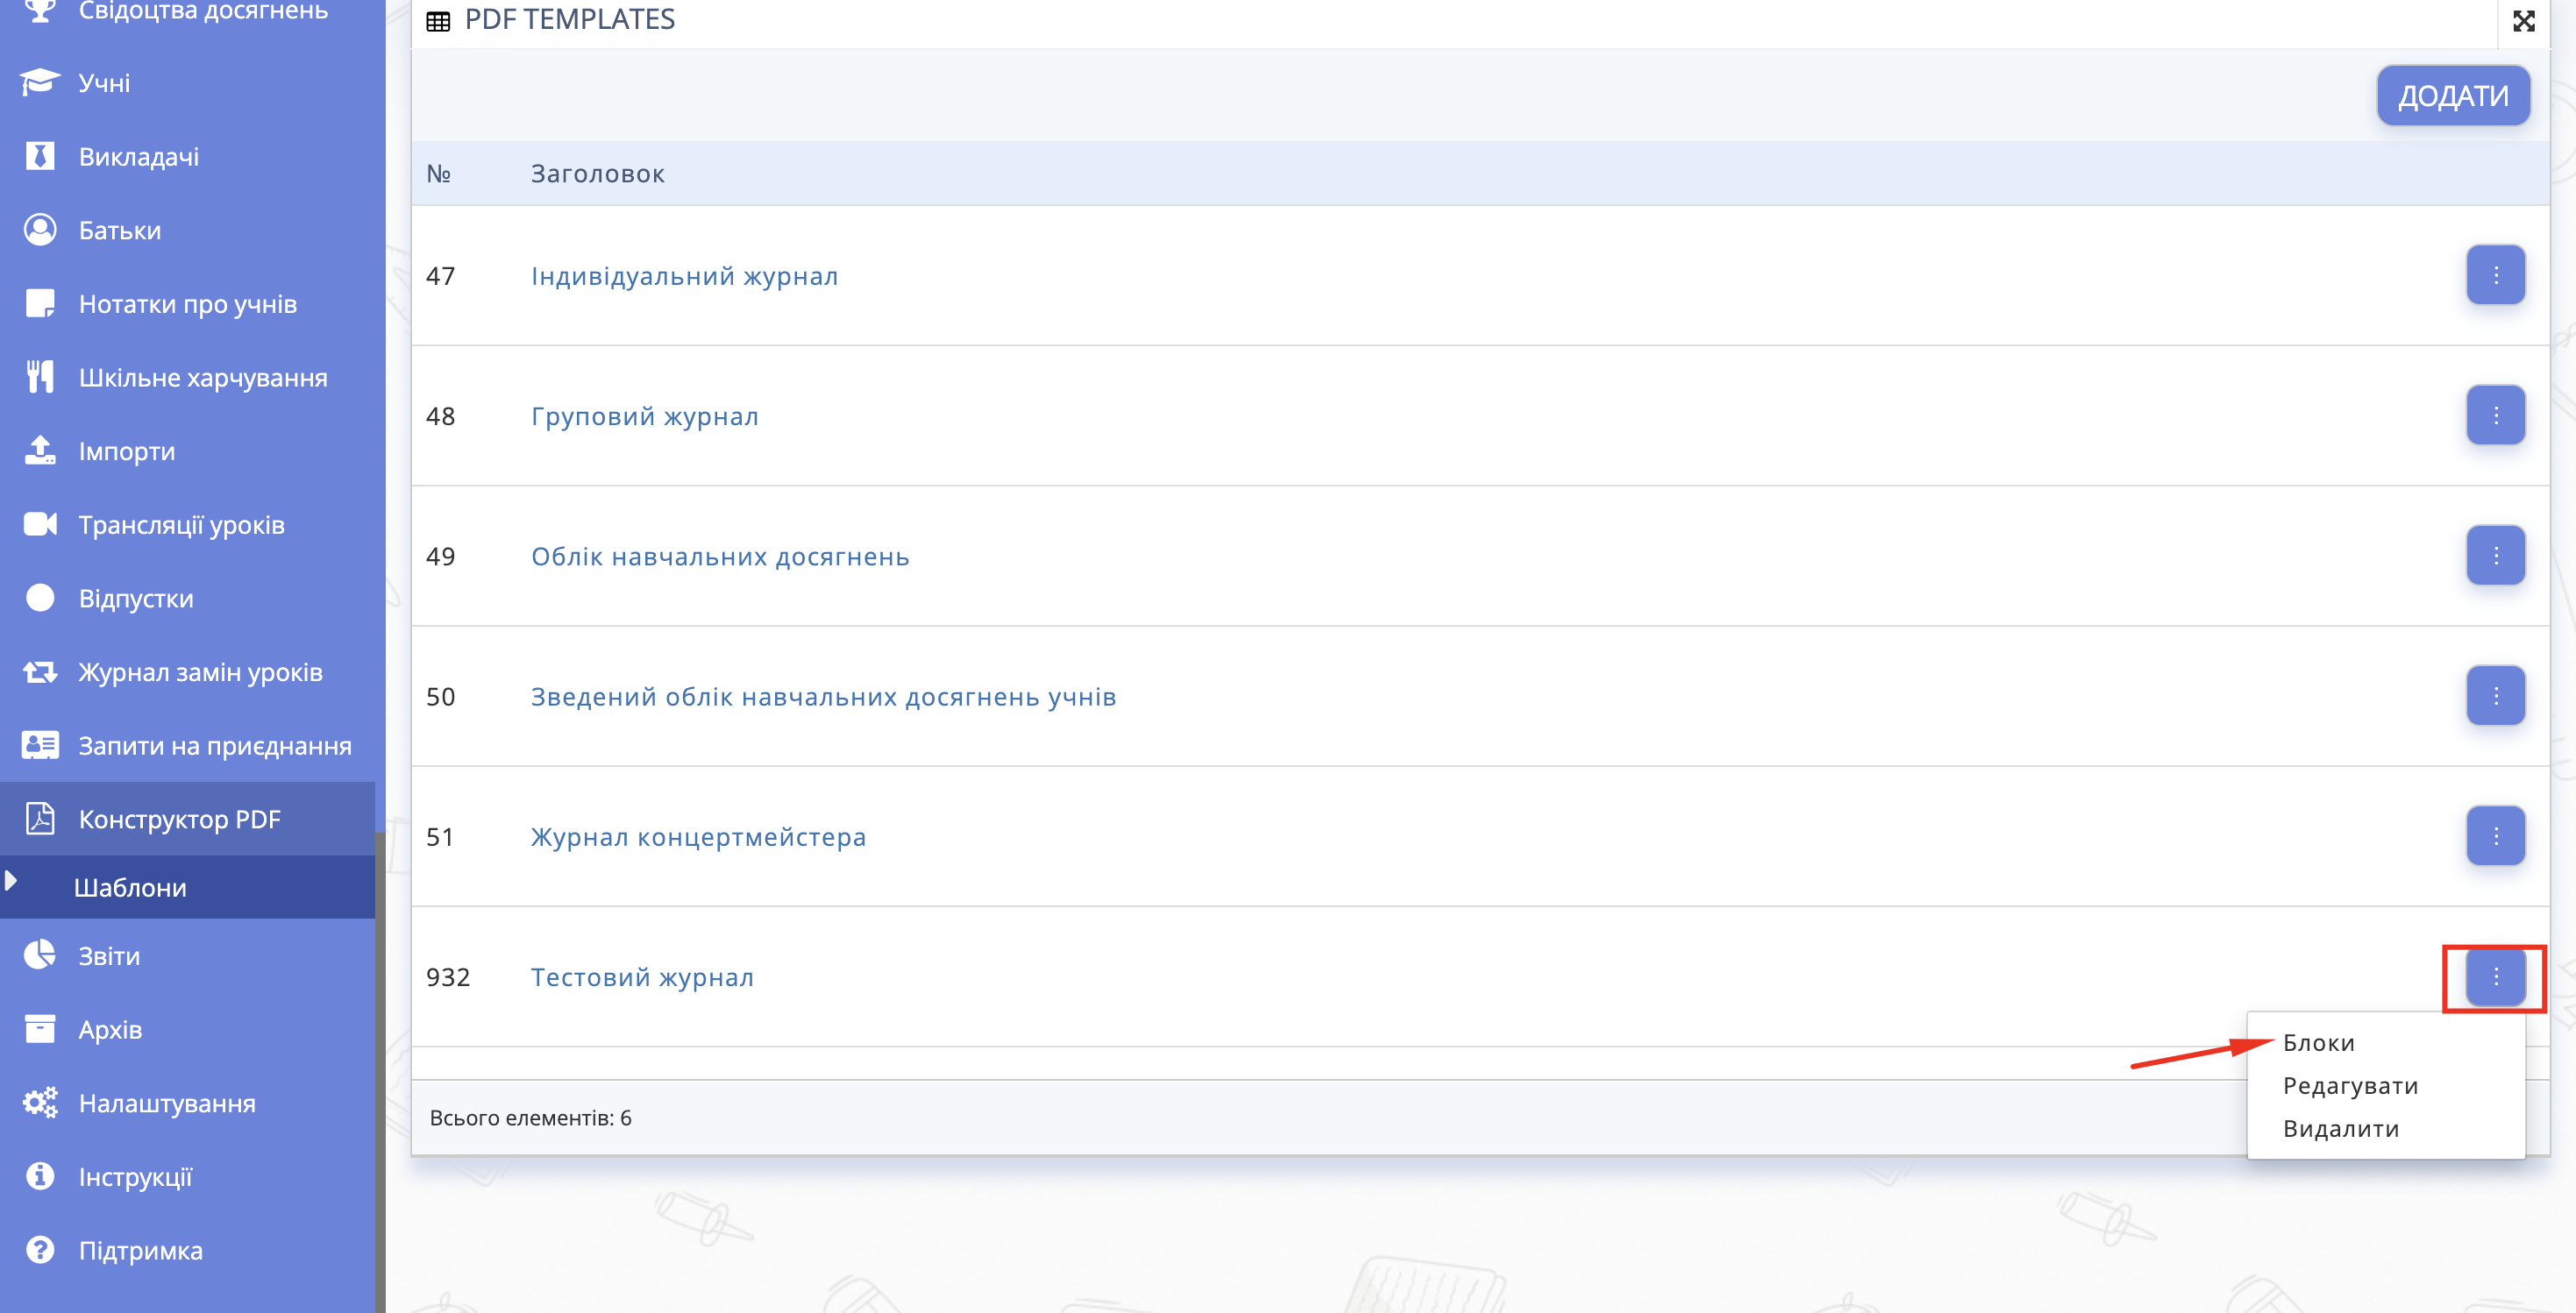2576x1313 pixels.
Task: Choose Редагувати in the dropdown menu
Action: pos(2350,1086)
